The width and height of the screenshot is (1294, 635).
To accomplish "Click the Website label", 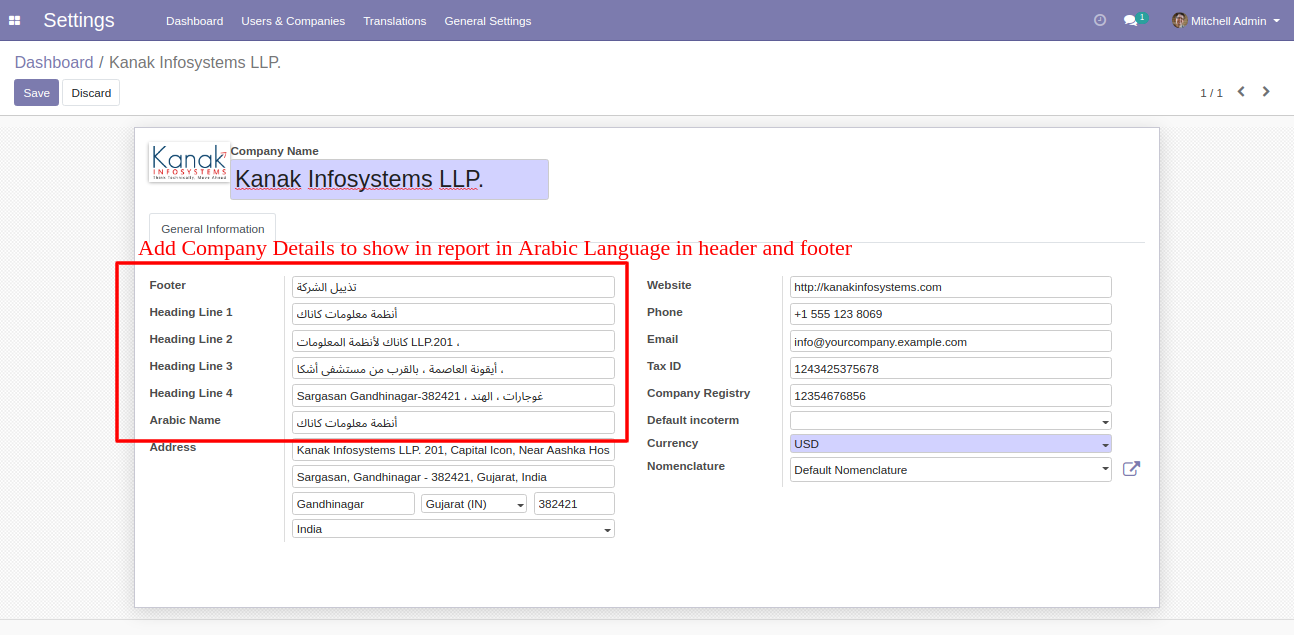I will click(x=669, y=285).
